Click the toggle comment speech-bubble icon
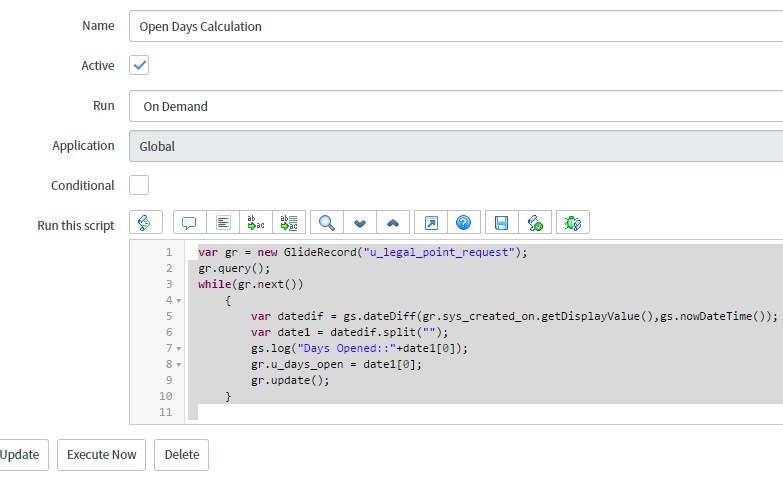Screen dimensions: 783x493 point(189,222)
